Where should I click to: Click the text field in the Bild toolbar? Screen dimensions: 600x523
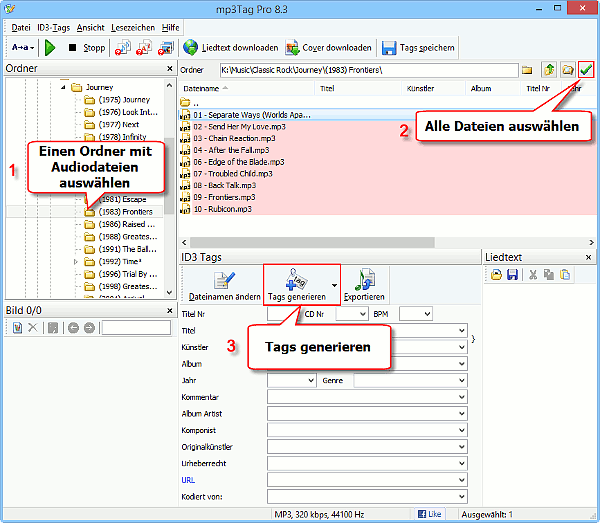pos(136,328)
